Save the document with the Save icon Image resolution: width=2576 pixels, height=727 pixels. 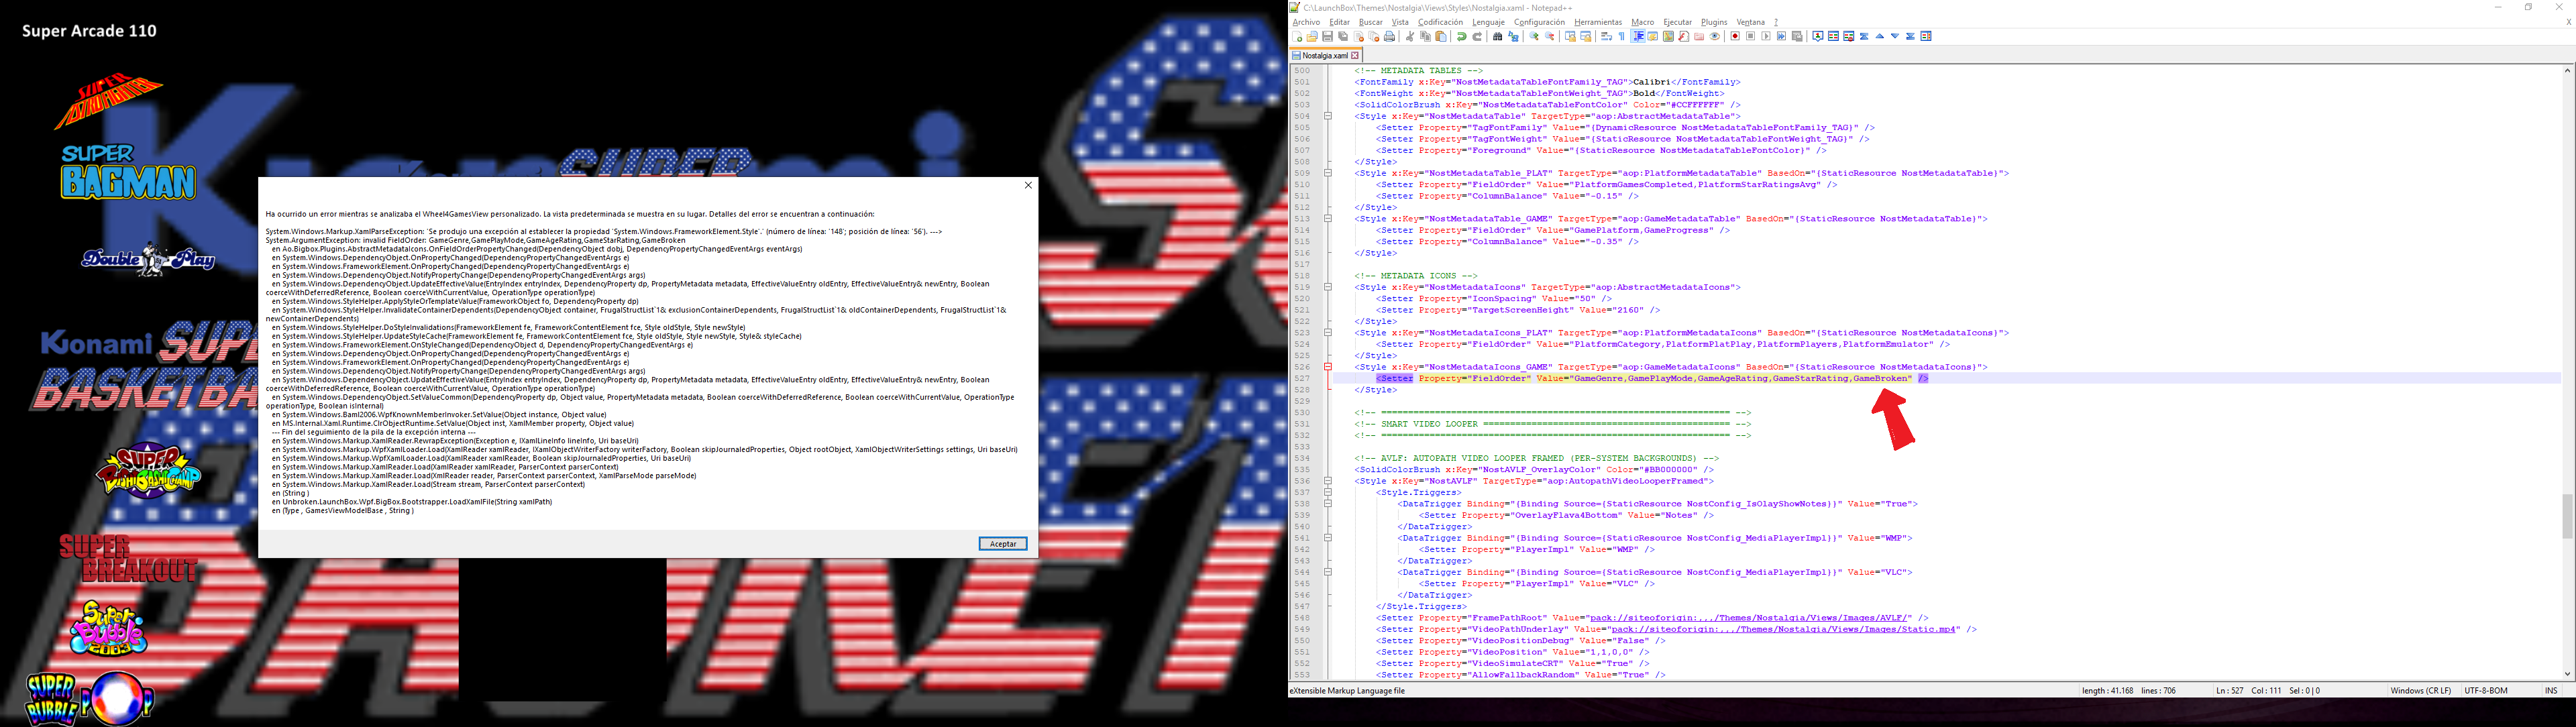click(1328, 37)
